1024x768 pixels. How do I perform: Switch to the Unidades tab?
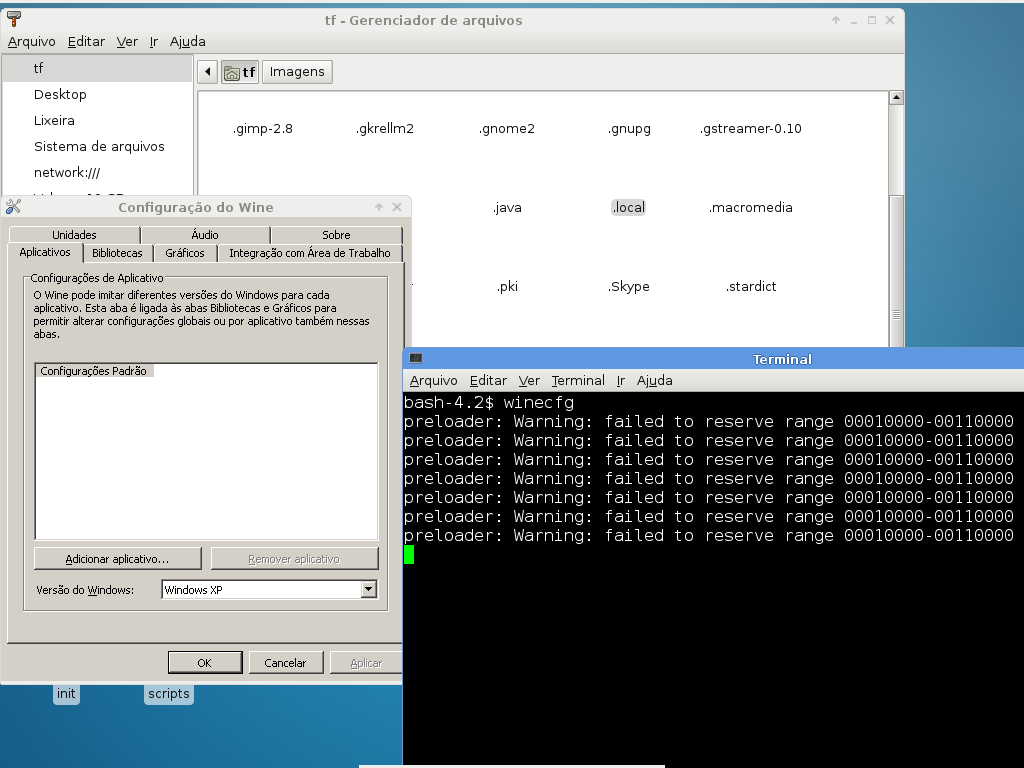(74, 235)
